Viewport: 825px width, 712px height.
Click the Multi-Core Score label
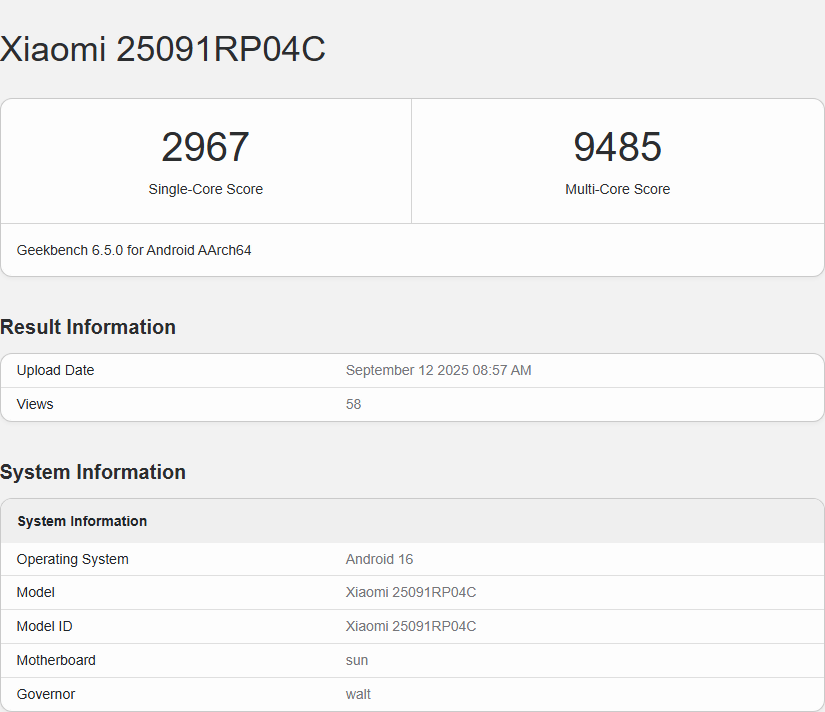pyautogui.click(x=617, y=189)
